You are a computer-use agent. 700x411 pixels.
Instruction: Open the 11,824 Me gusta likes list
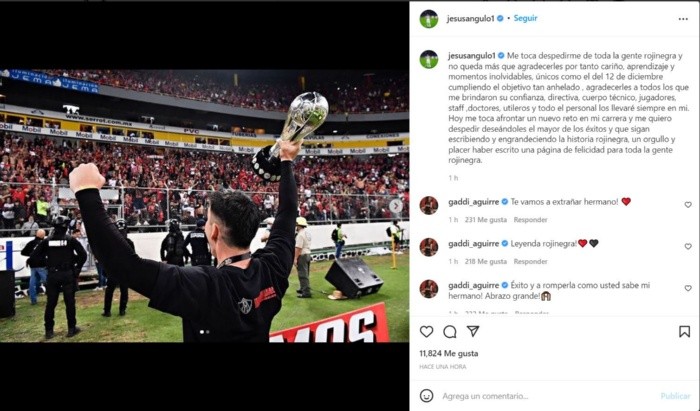coord(449,353)
